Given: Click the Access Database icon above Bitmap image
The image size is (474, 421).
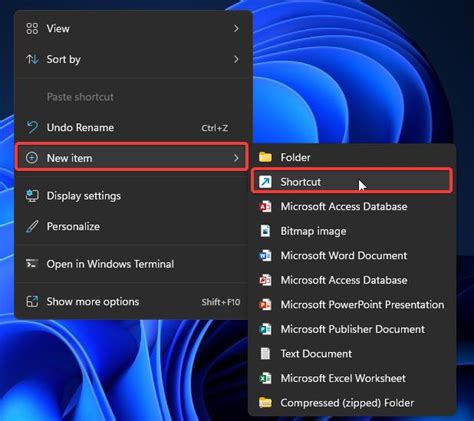Looking at the screenshot, I should pyautogui.click(x=265, y=207).
